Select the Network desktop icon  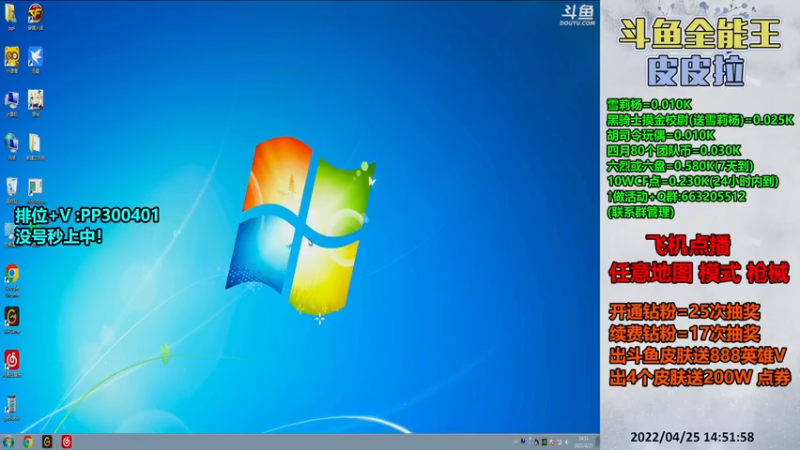coord(12,147)
